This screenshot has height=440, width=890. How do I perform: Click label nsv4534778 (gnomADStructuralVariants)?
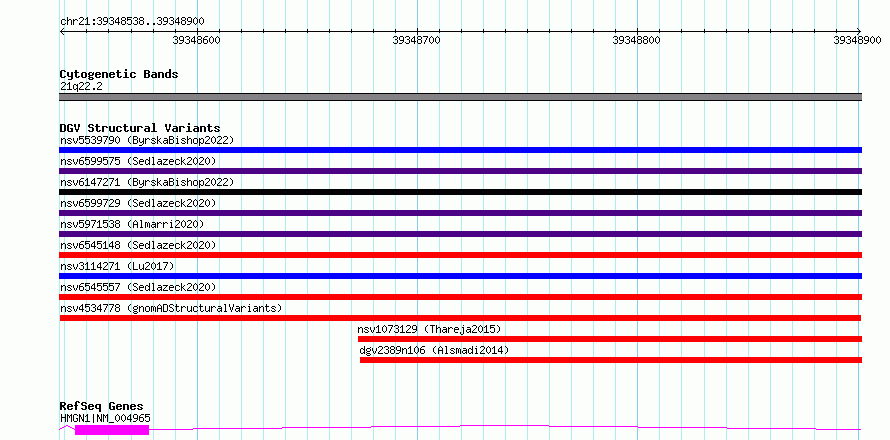coord(171,308)
